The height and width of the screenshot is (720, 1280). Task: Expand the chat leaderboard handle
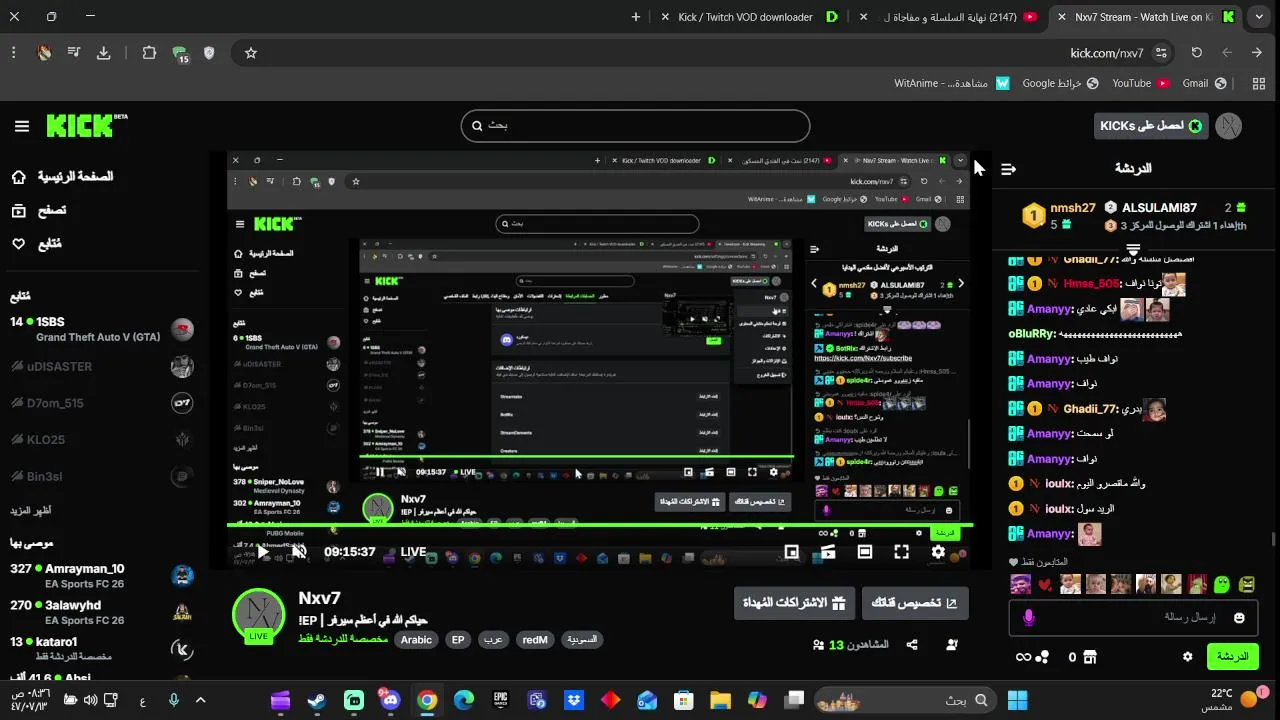1134,248
